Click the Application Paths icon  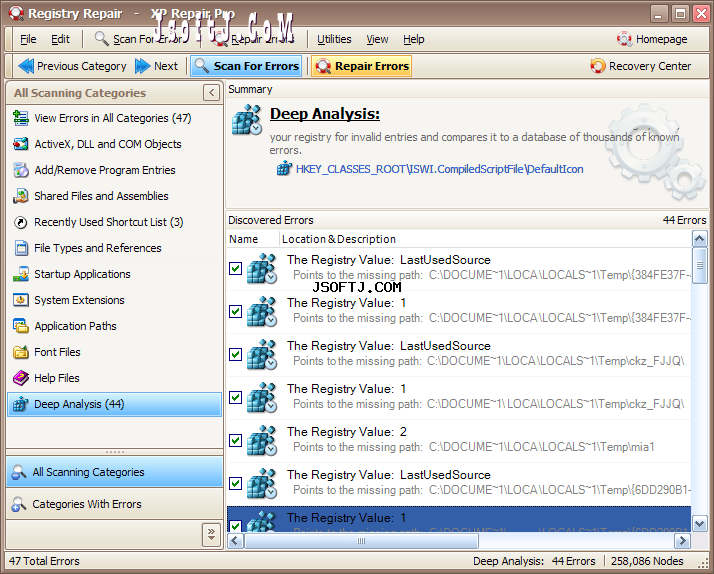[x=20, y=326]
